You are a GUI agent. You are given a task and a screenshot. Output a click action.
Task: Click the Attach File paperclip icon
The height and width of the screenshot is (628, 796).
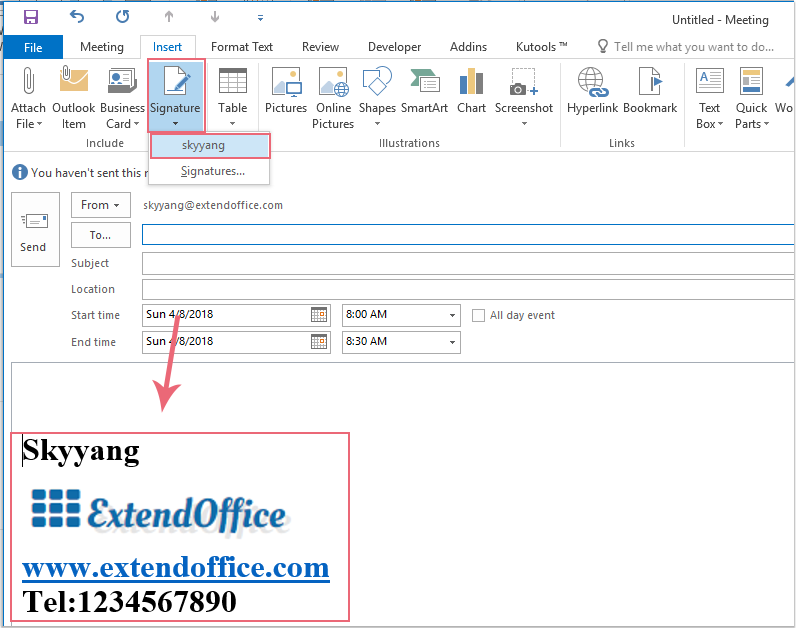[28, 81]
